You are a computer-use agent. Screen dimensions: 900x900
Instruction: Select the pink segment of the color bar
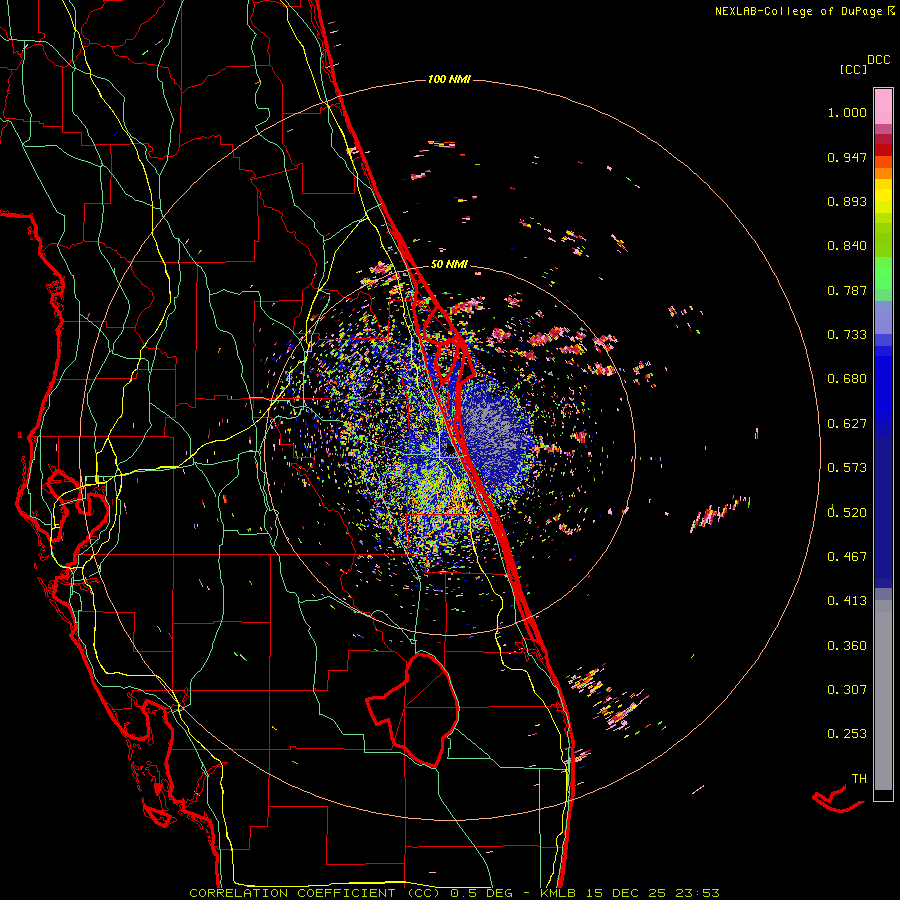click(883, 107)
